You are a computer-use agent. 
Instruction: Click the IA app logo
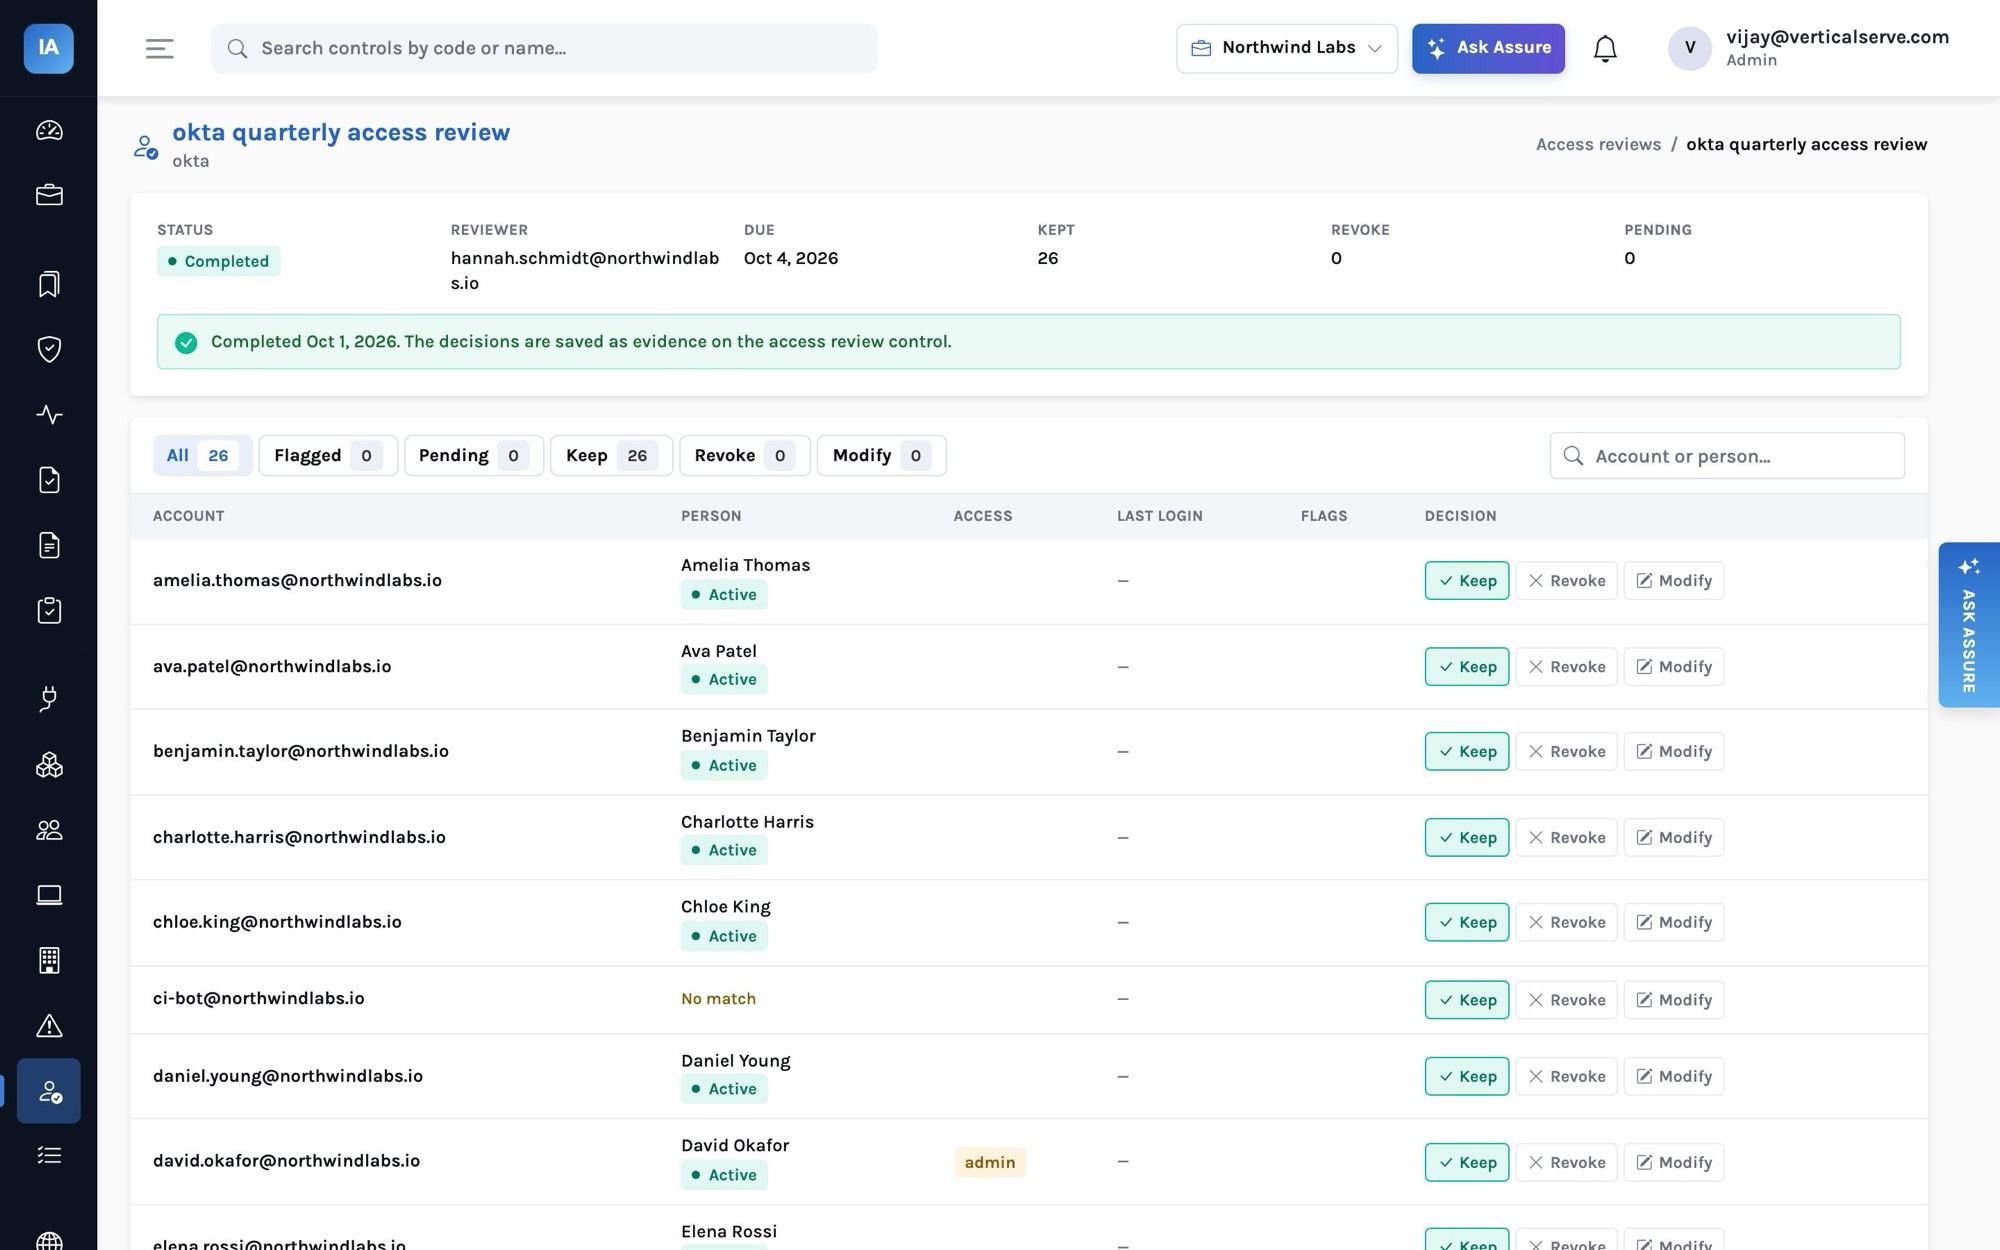pos(49,48)
